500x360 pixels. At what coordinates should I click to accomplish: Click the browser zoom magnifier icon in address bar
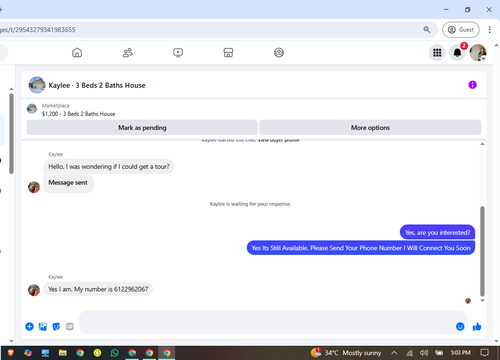click(x=427, y=30)
